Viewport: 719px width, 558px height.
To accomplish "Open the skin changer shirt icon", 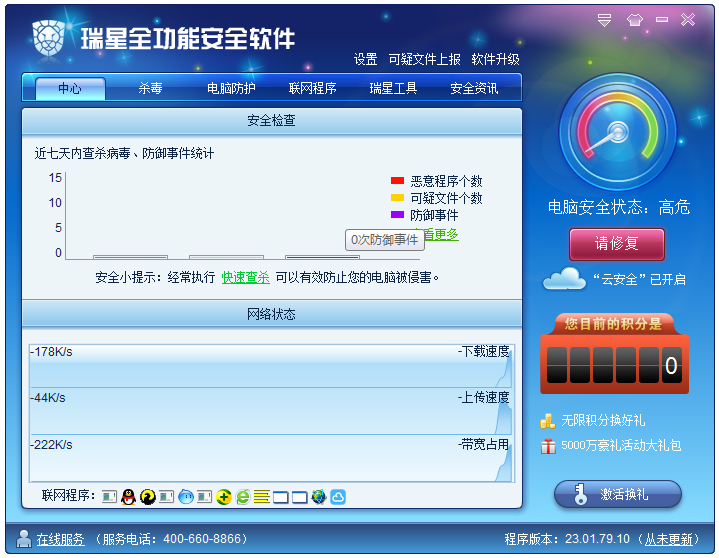I will click(634, 20).
